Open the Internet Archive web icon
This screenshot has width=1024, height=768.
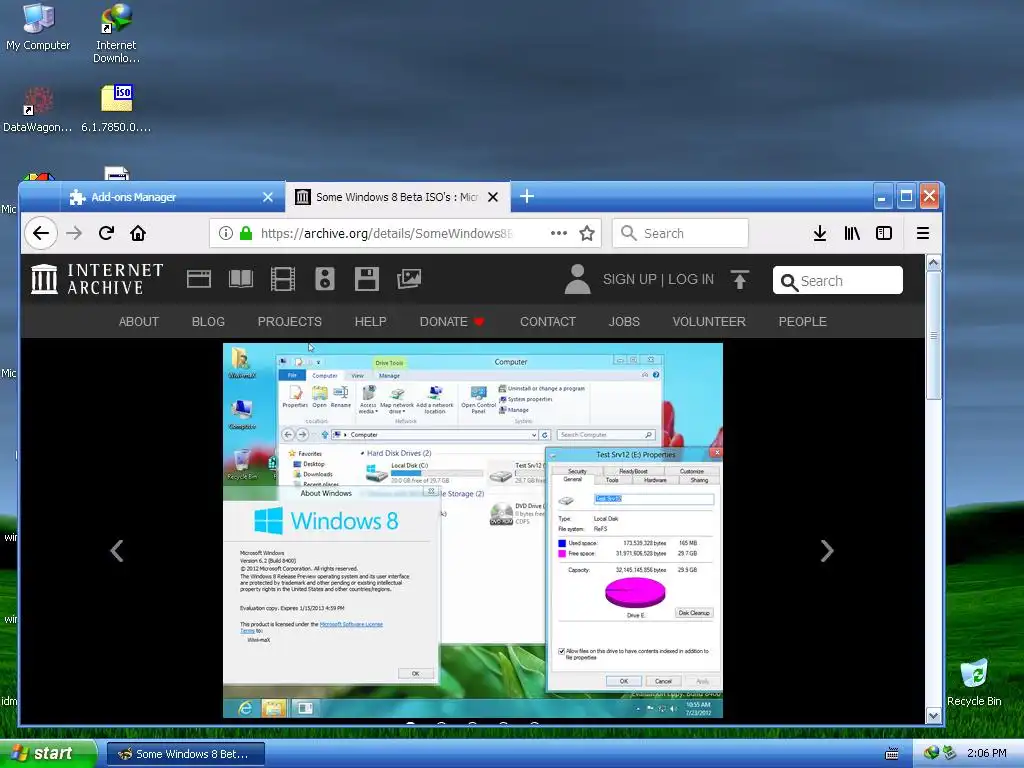pyautogui.click(x=199, y=280)
